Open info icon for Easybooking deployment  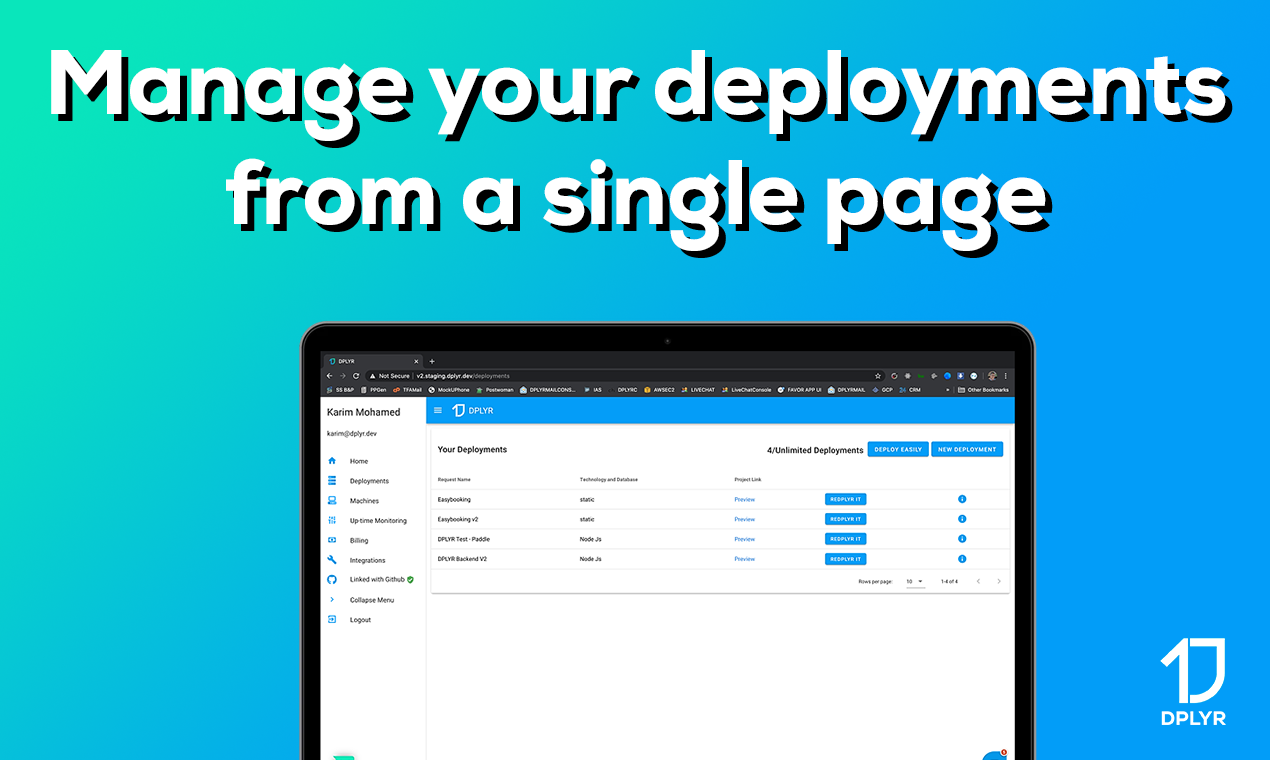pos(962,499)
